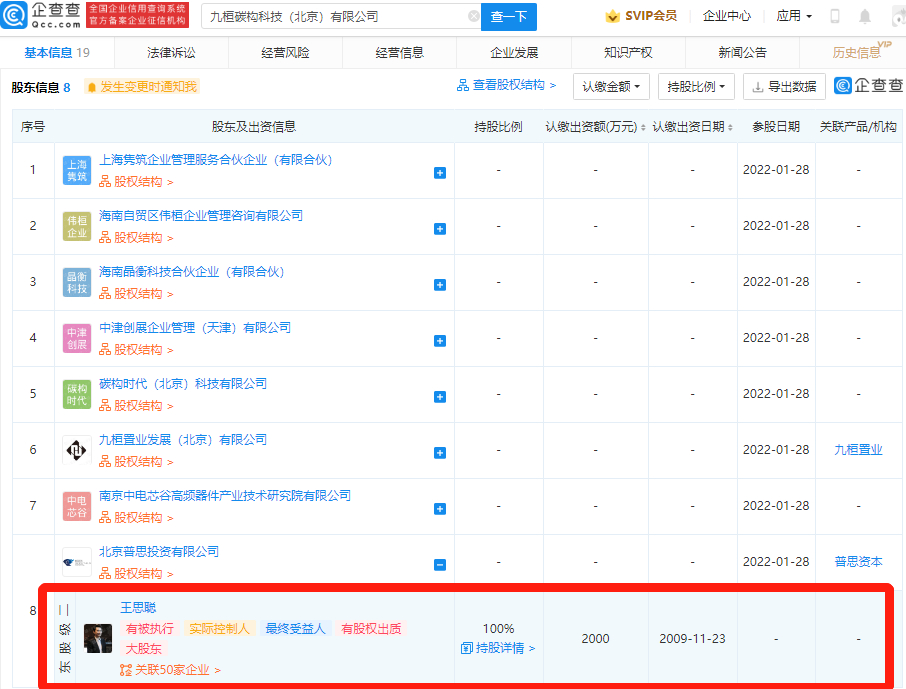The image size is (906, 689).
Task: Expand the 南京中电芯谷 row
Action: pos(440,509)
